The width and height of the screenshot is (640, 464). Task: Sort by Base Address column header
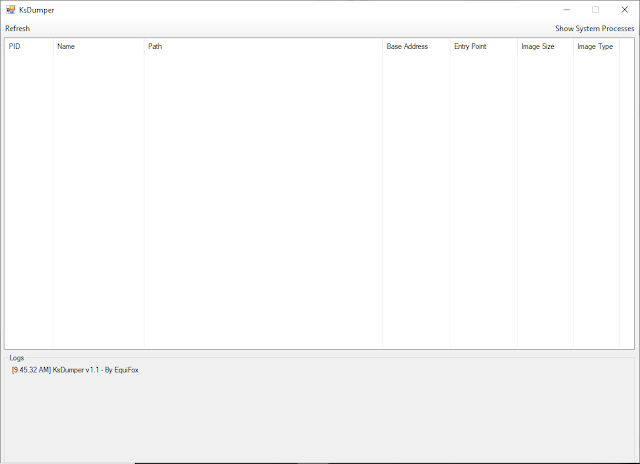[x=416, y=47]
